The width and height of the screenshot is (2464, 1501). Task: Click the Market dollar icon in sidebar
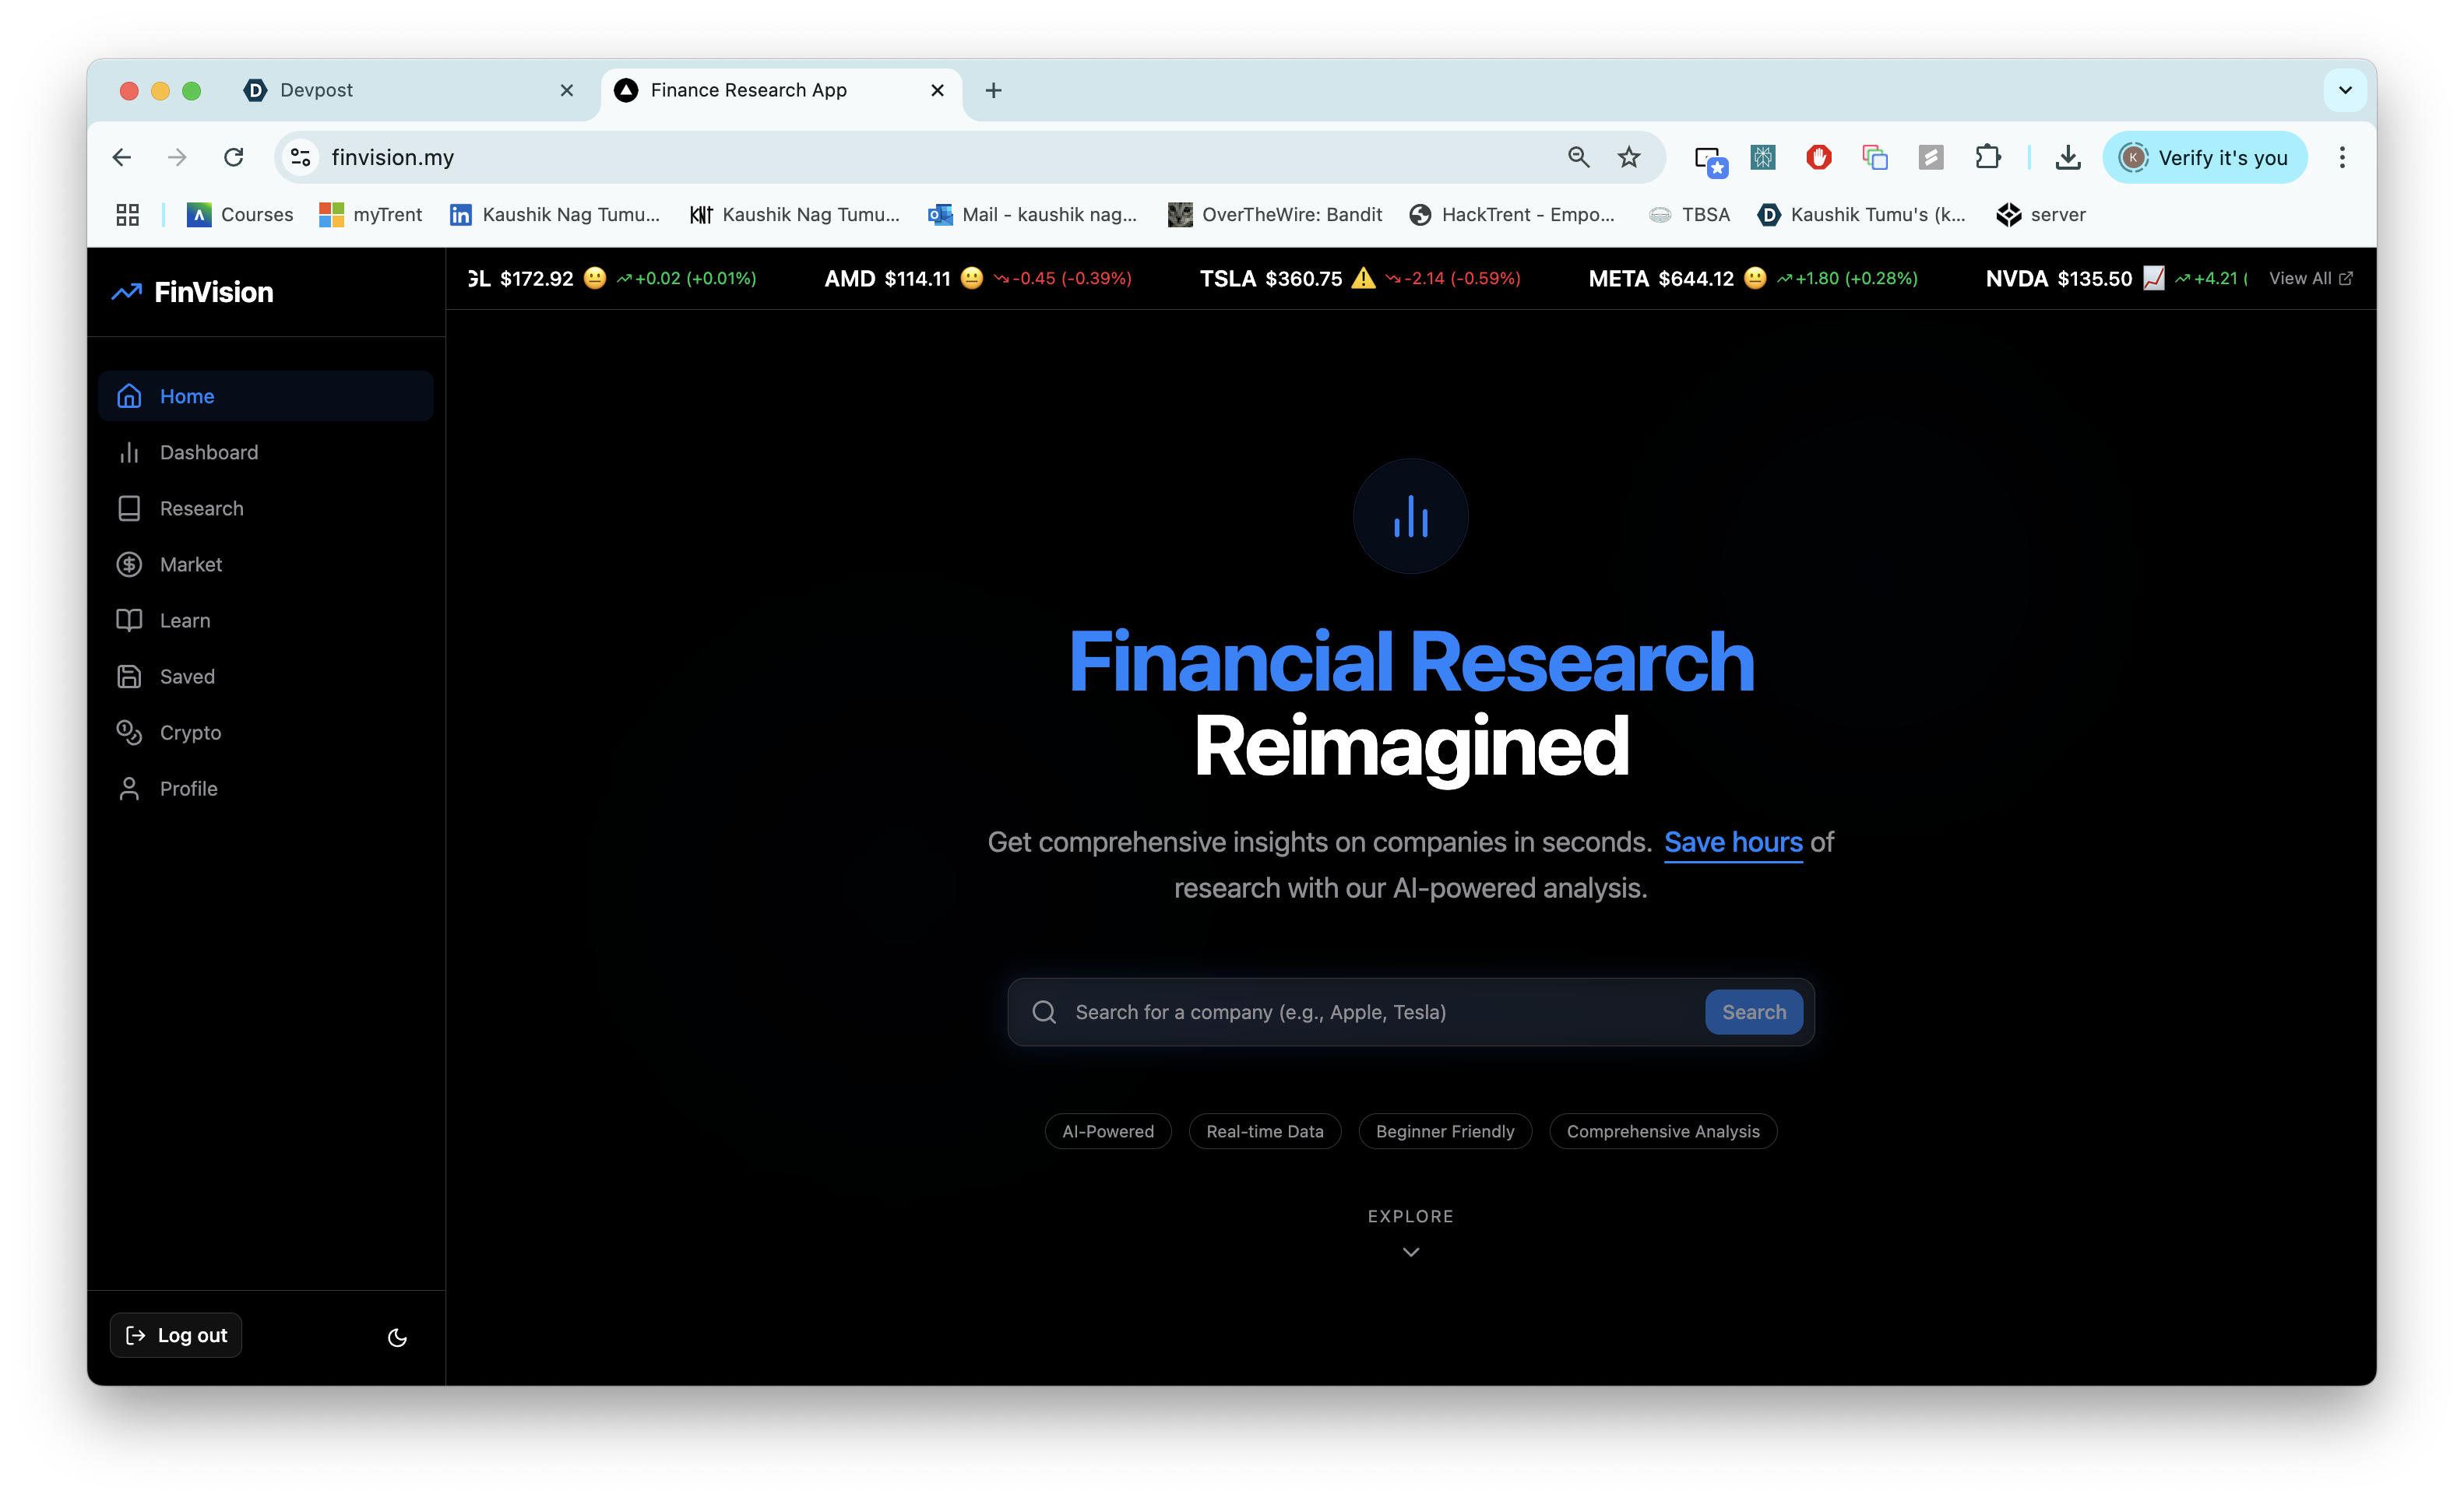pos(129,565)
